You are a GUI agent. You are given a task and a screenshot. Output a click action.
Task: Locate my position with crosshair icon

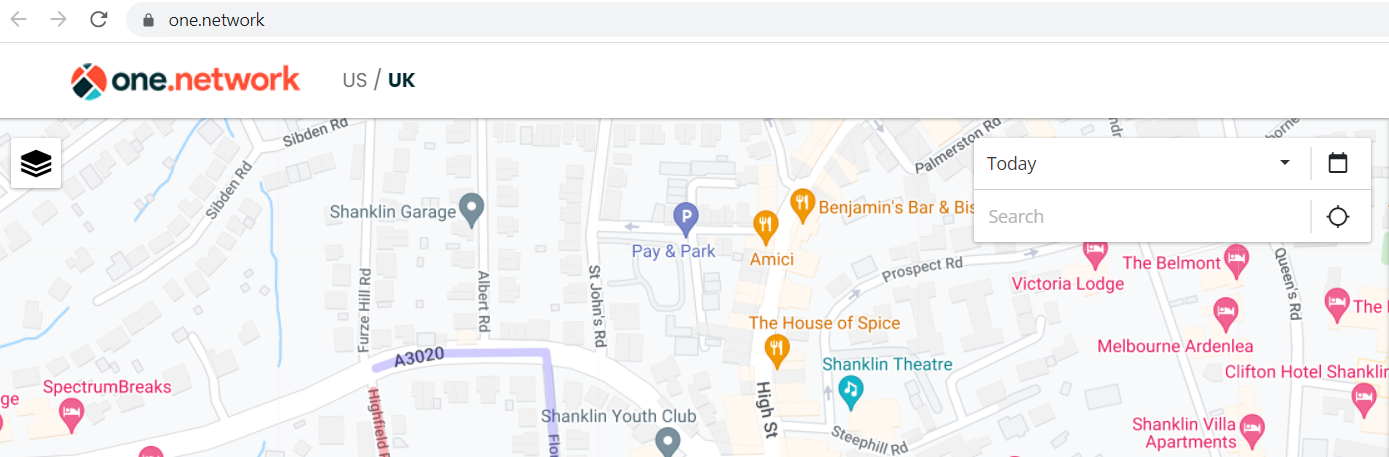coord(1338,216)
